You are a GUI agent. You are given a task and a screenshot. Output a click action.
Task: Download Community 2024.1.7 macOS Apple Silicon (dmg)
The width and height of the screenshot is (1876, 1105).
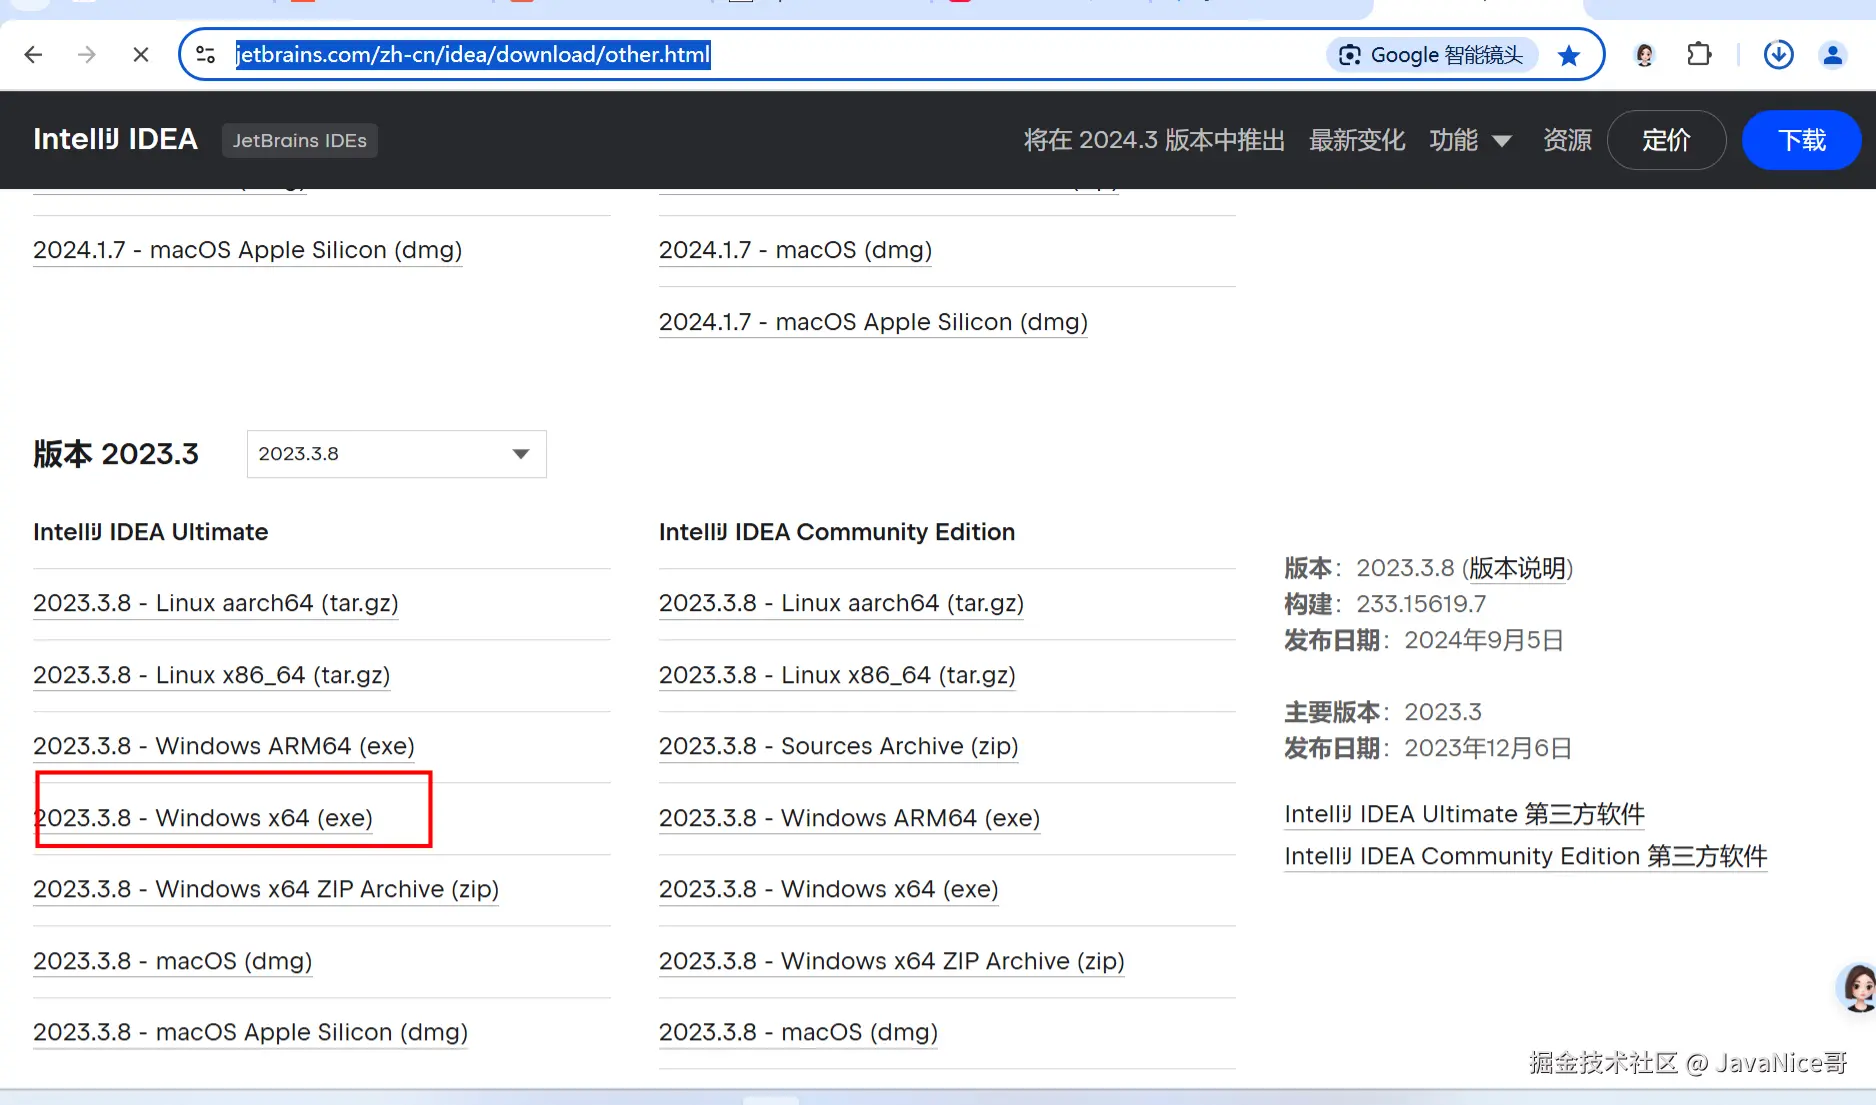pyautogui.click(x=873, y=322)
